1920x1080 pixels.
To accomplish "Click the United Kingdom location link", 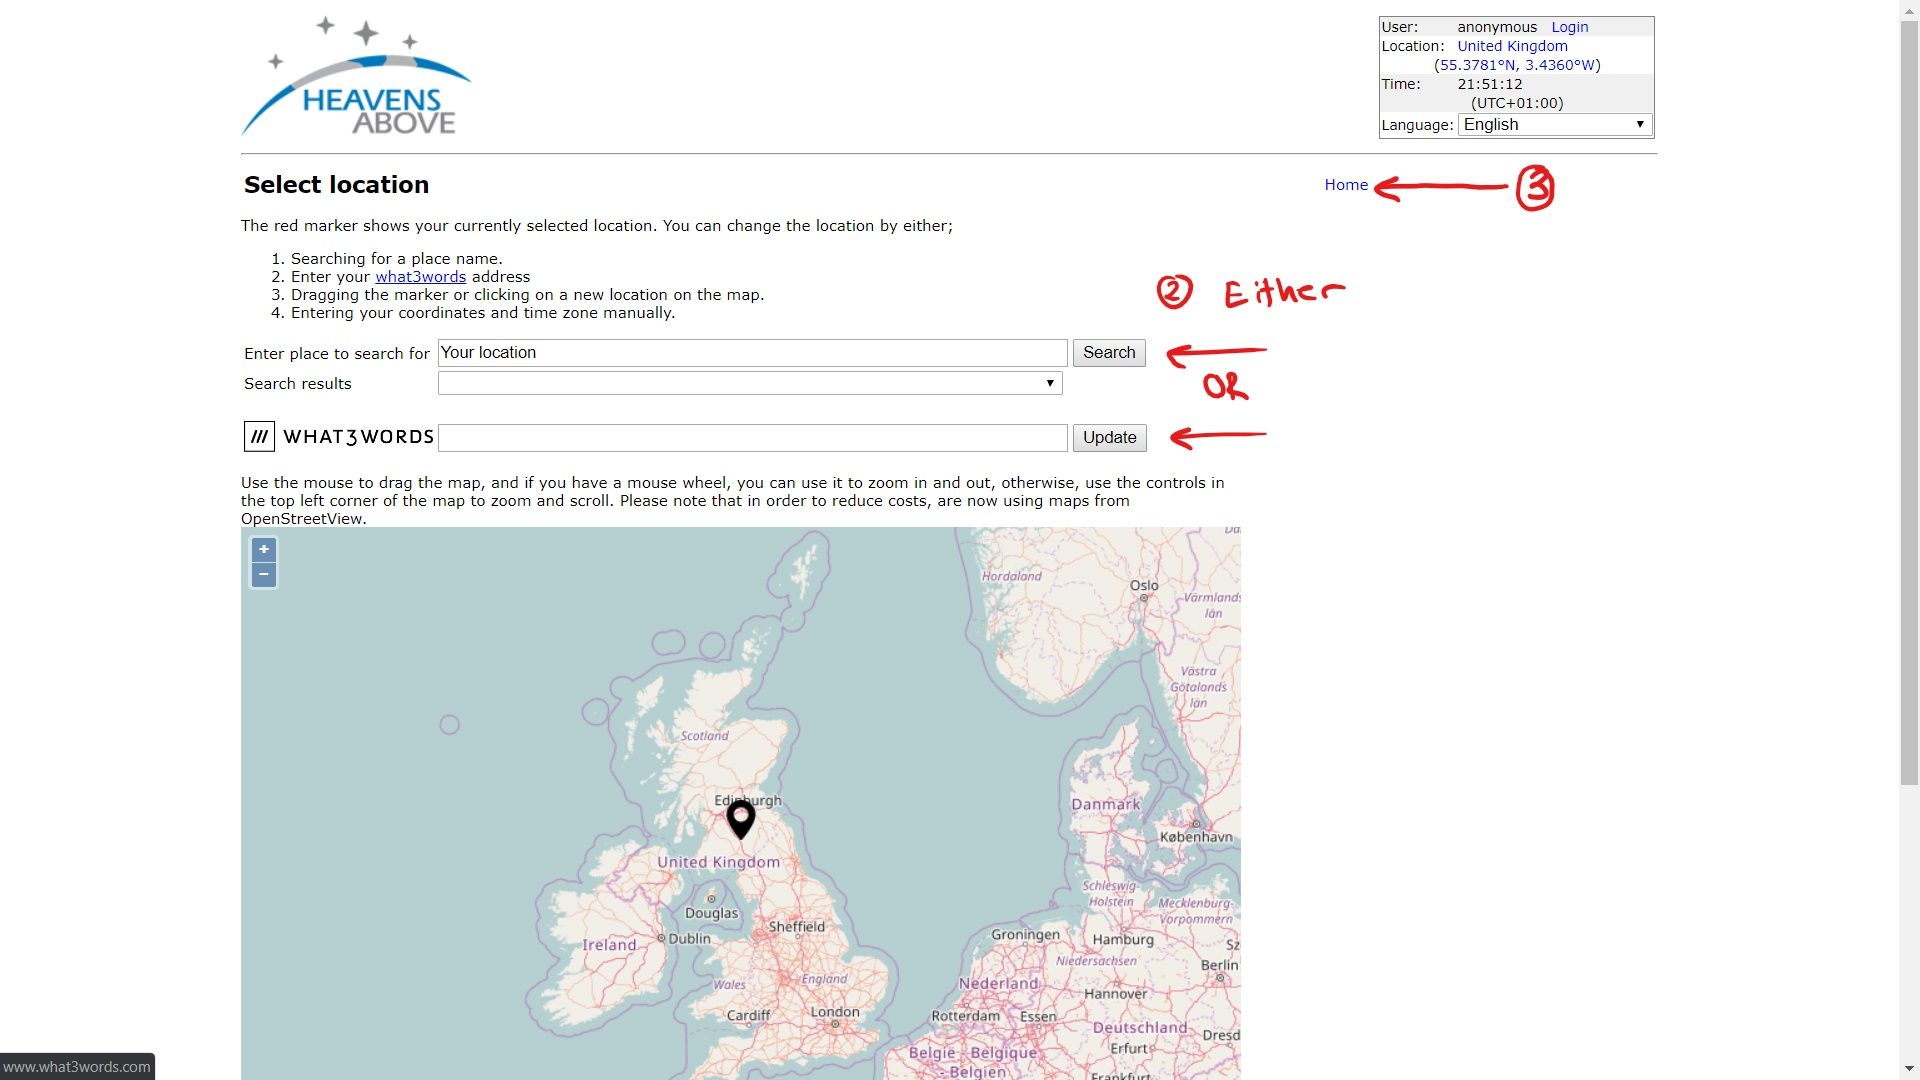I will click(1512, 46).
